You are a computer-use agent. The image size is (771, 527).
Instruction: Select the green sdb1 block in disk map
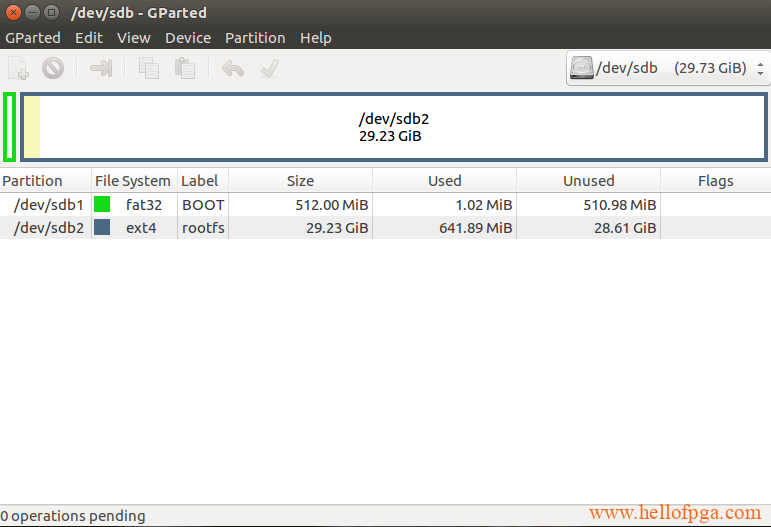9,127
